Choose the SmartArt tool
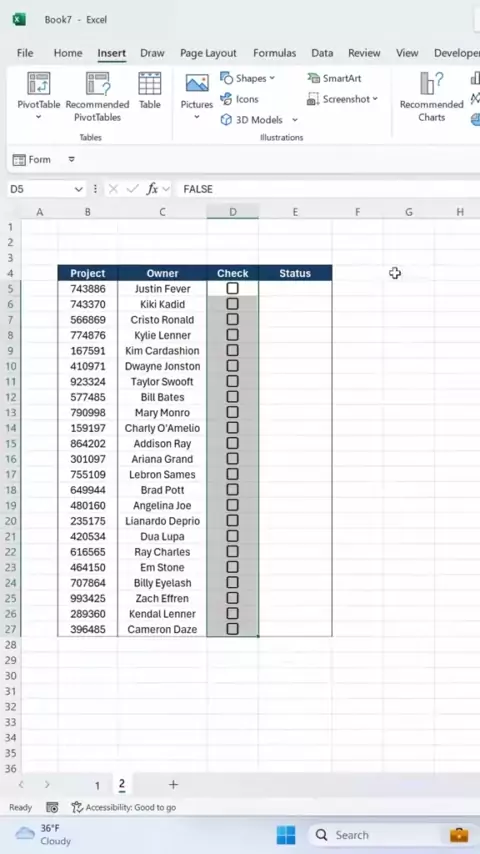This screenshot has width=480, height=854. pos(334,78)
